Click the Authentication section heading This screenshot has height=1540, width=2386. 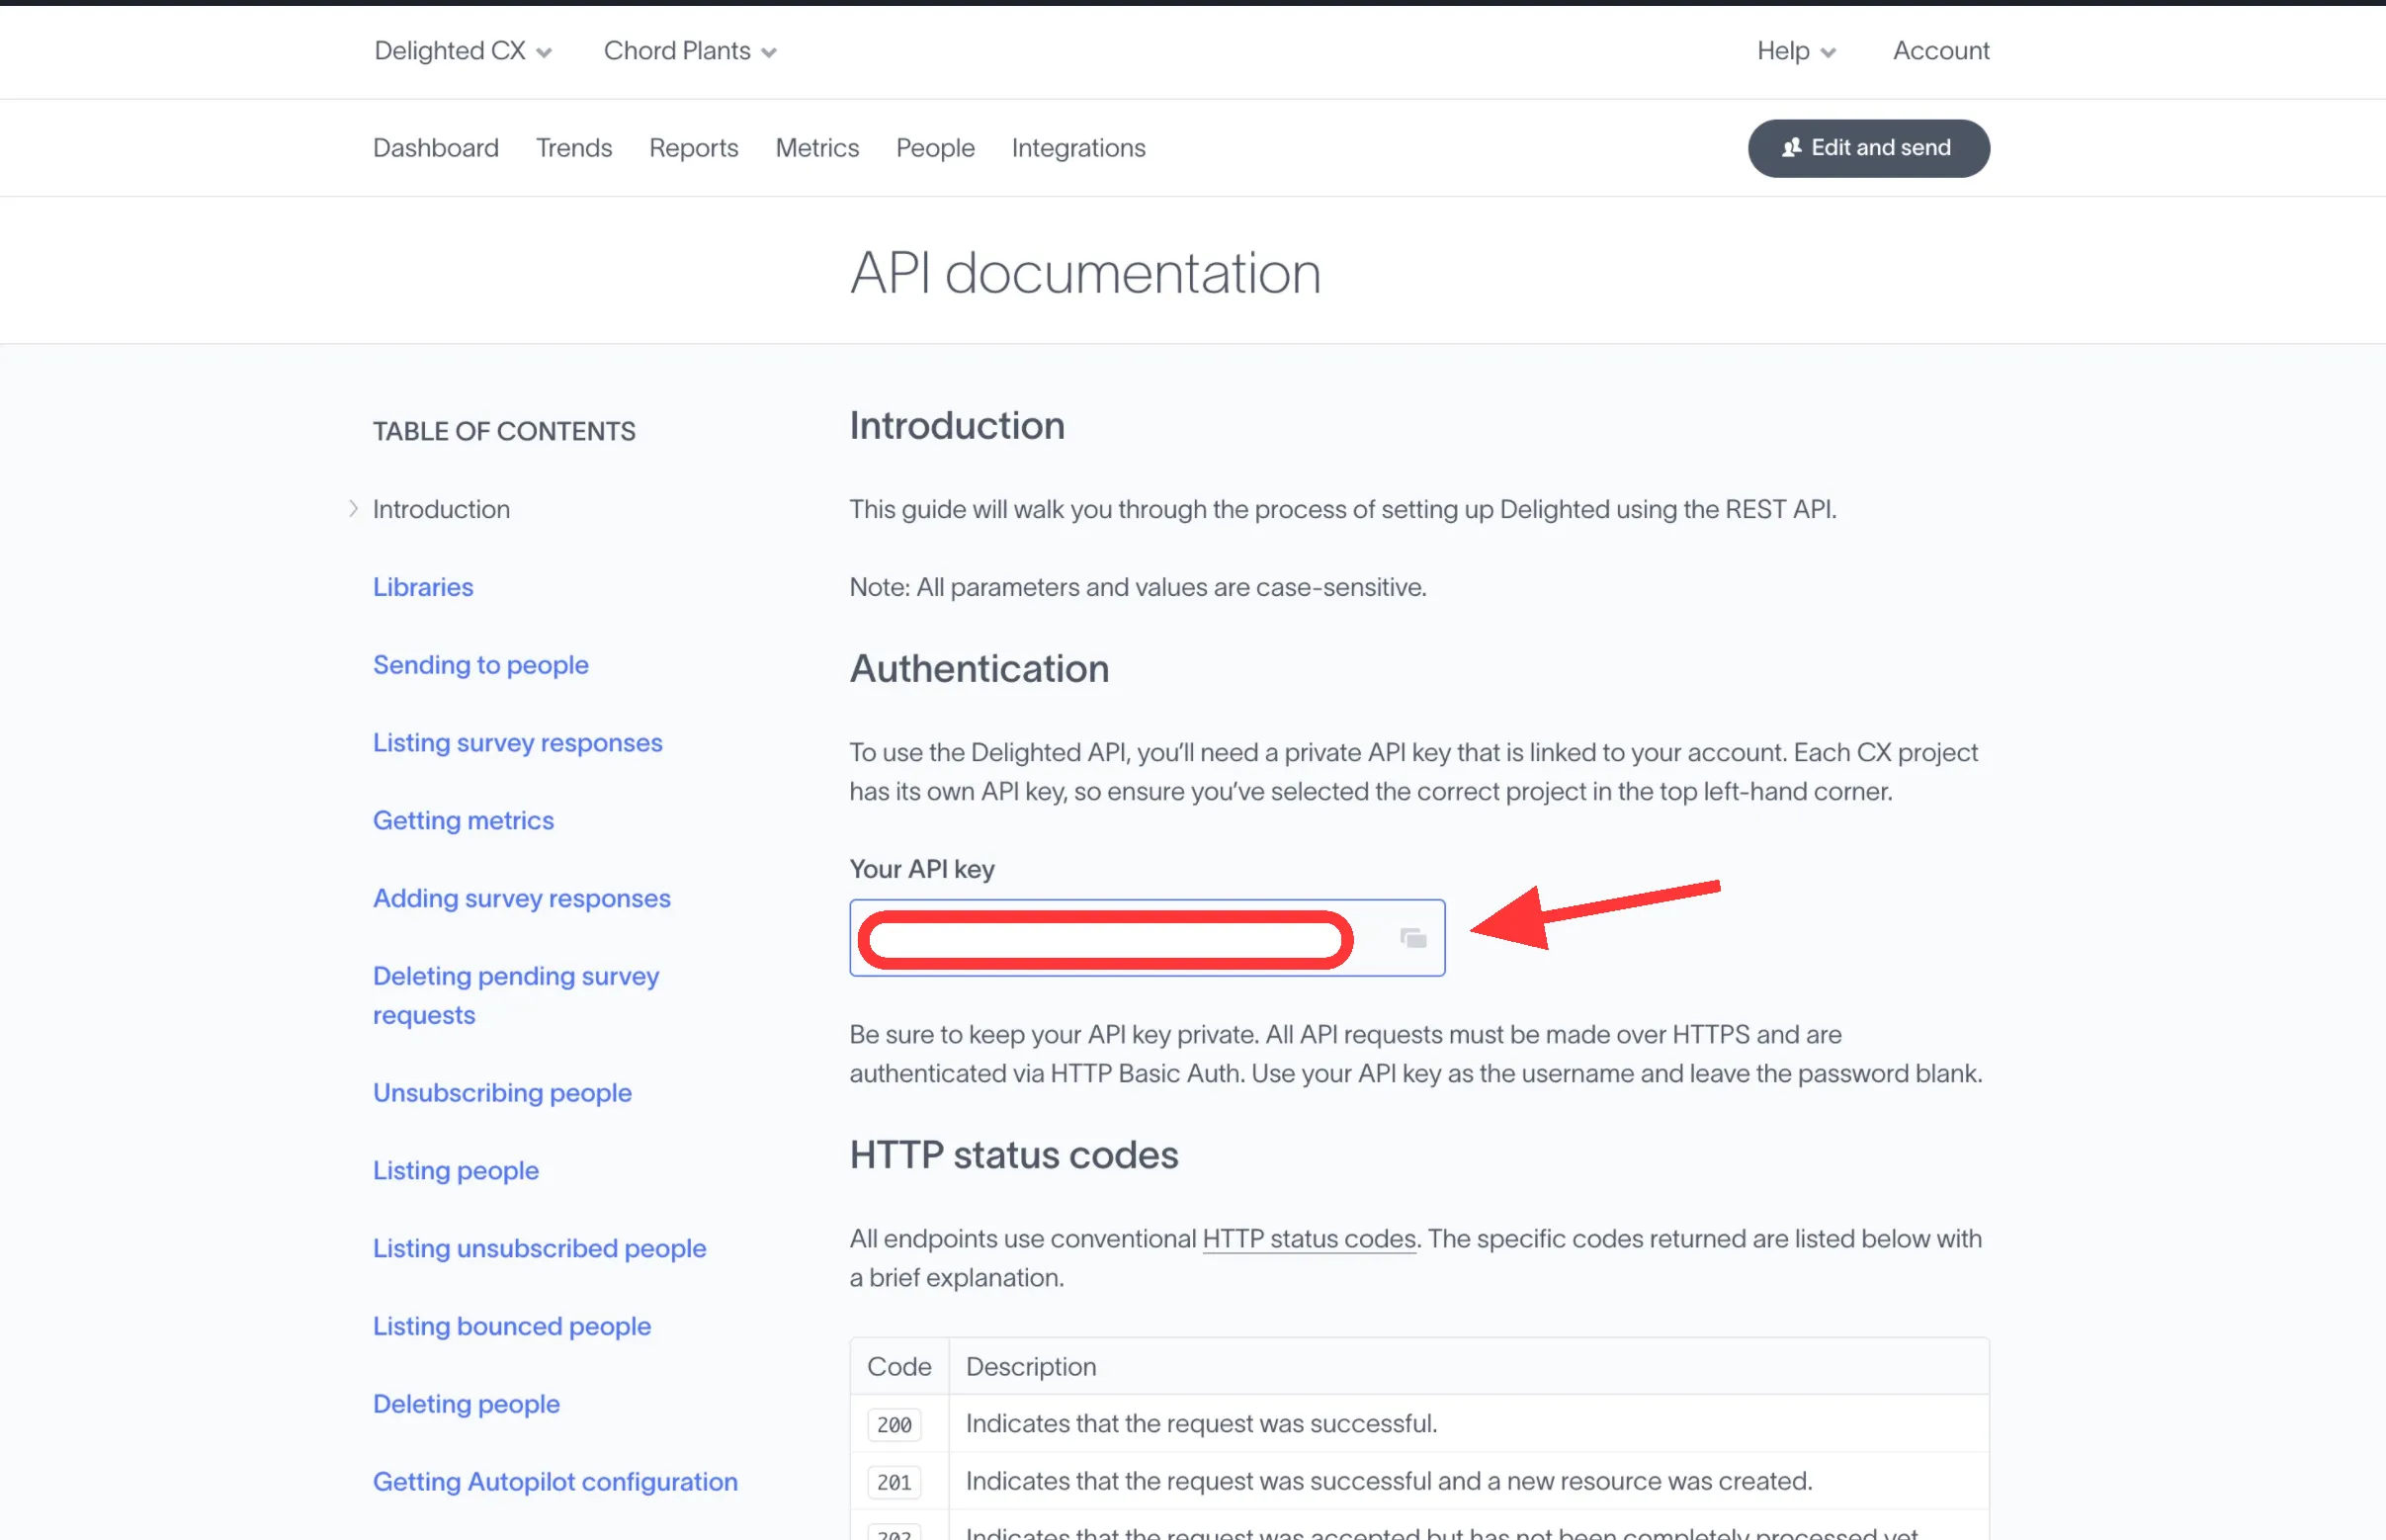click(x=979, y=669)
